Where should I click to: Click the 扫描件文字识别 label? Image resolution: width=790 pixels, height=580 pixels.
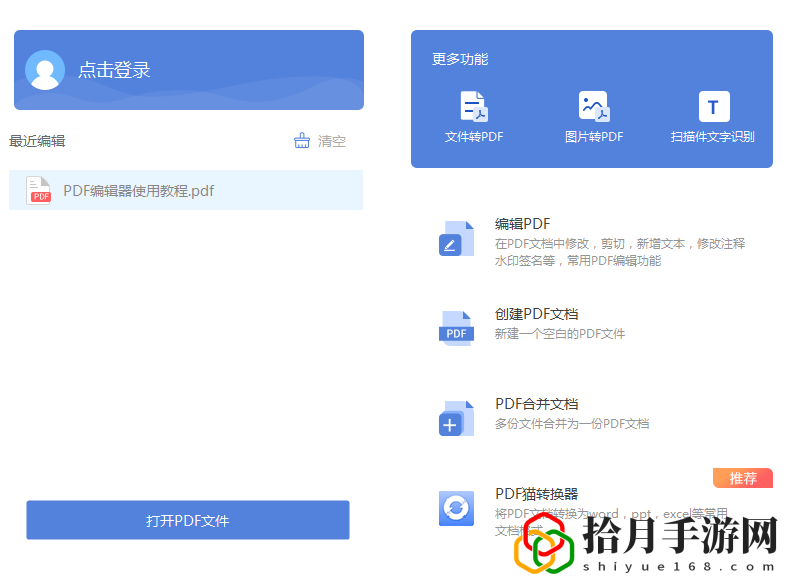pos(713,137)
